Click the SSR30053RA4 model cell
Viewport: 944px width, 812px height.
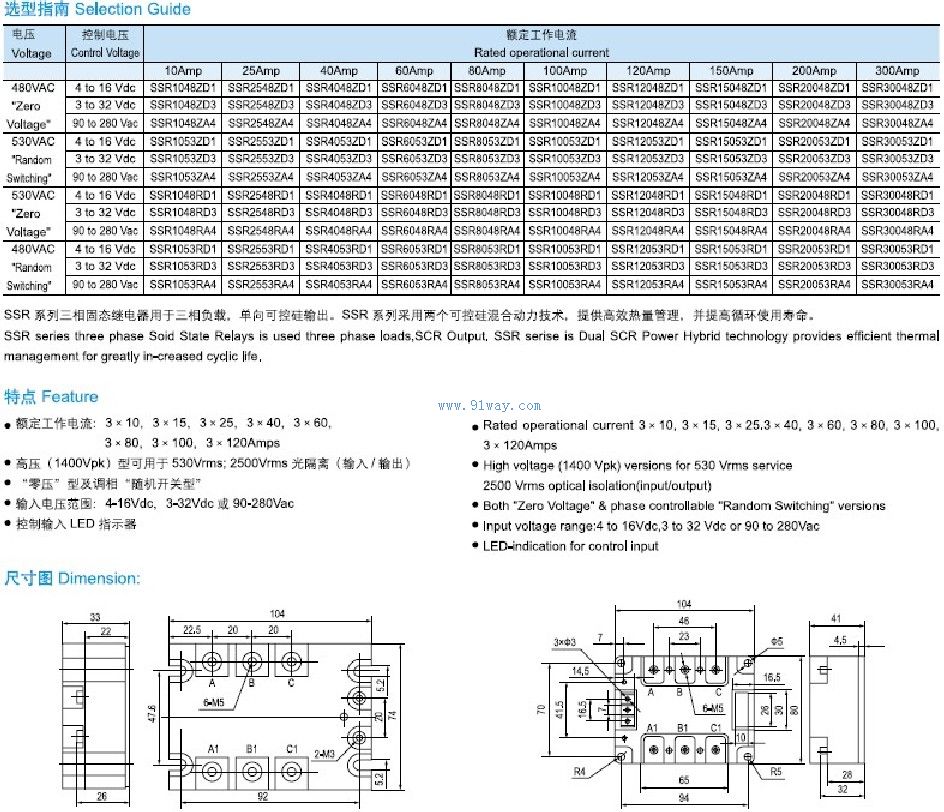tap(897, 285)
